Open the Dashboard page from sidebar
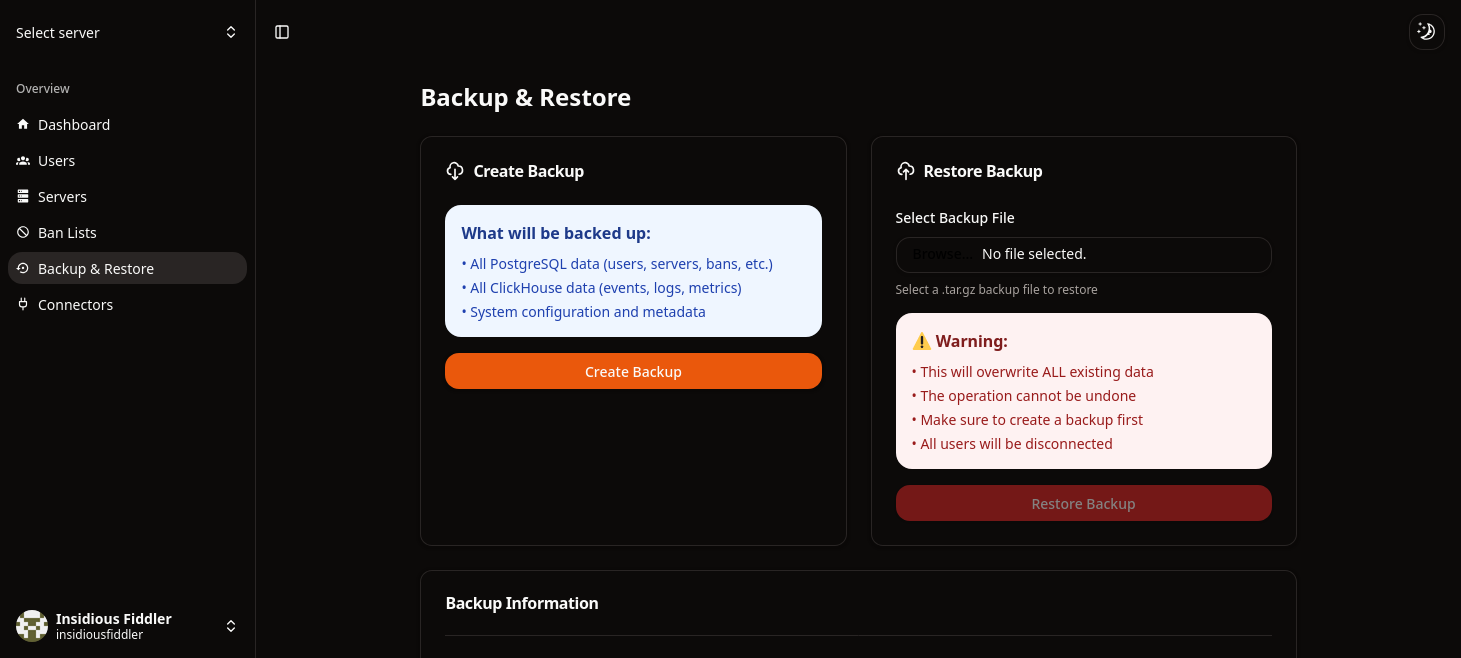 pyautogui.click(x=73, y=124)
